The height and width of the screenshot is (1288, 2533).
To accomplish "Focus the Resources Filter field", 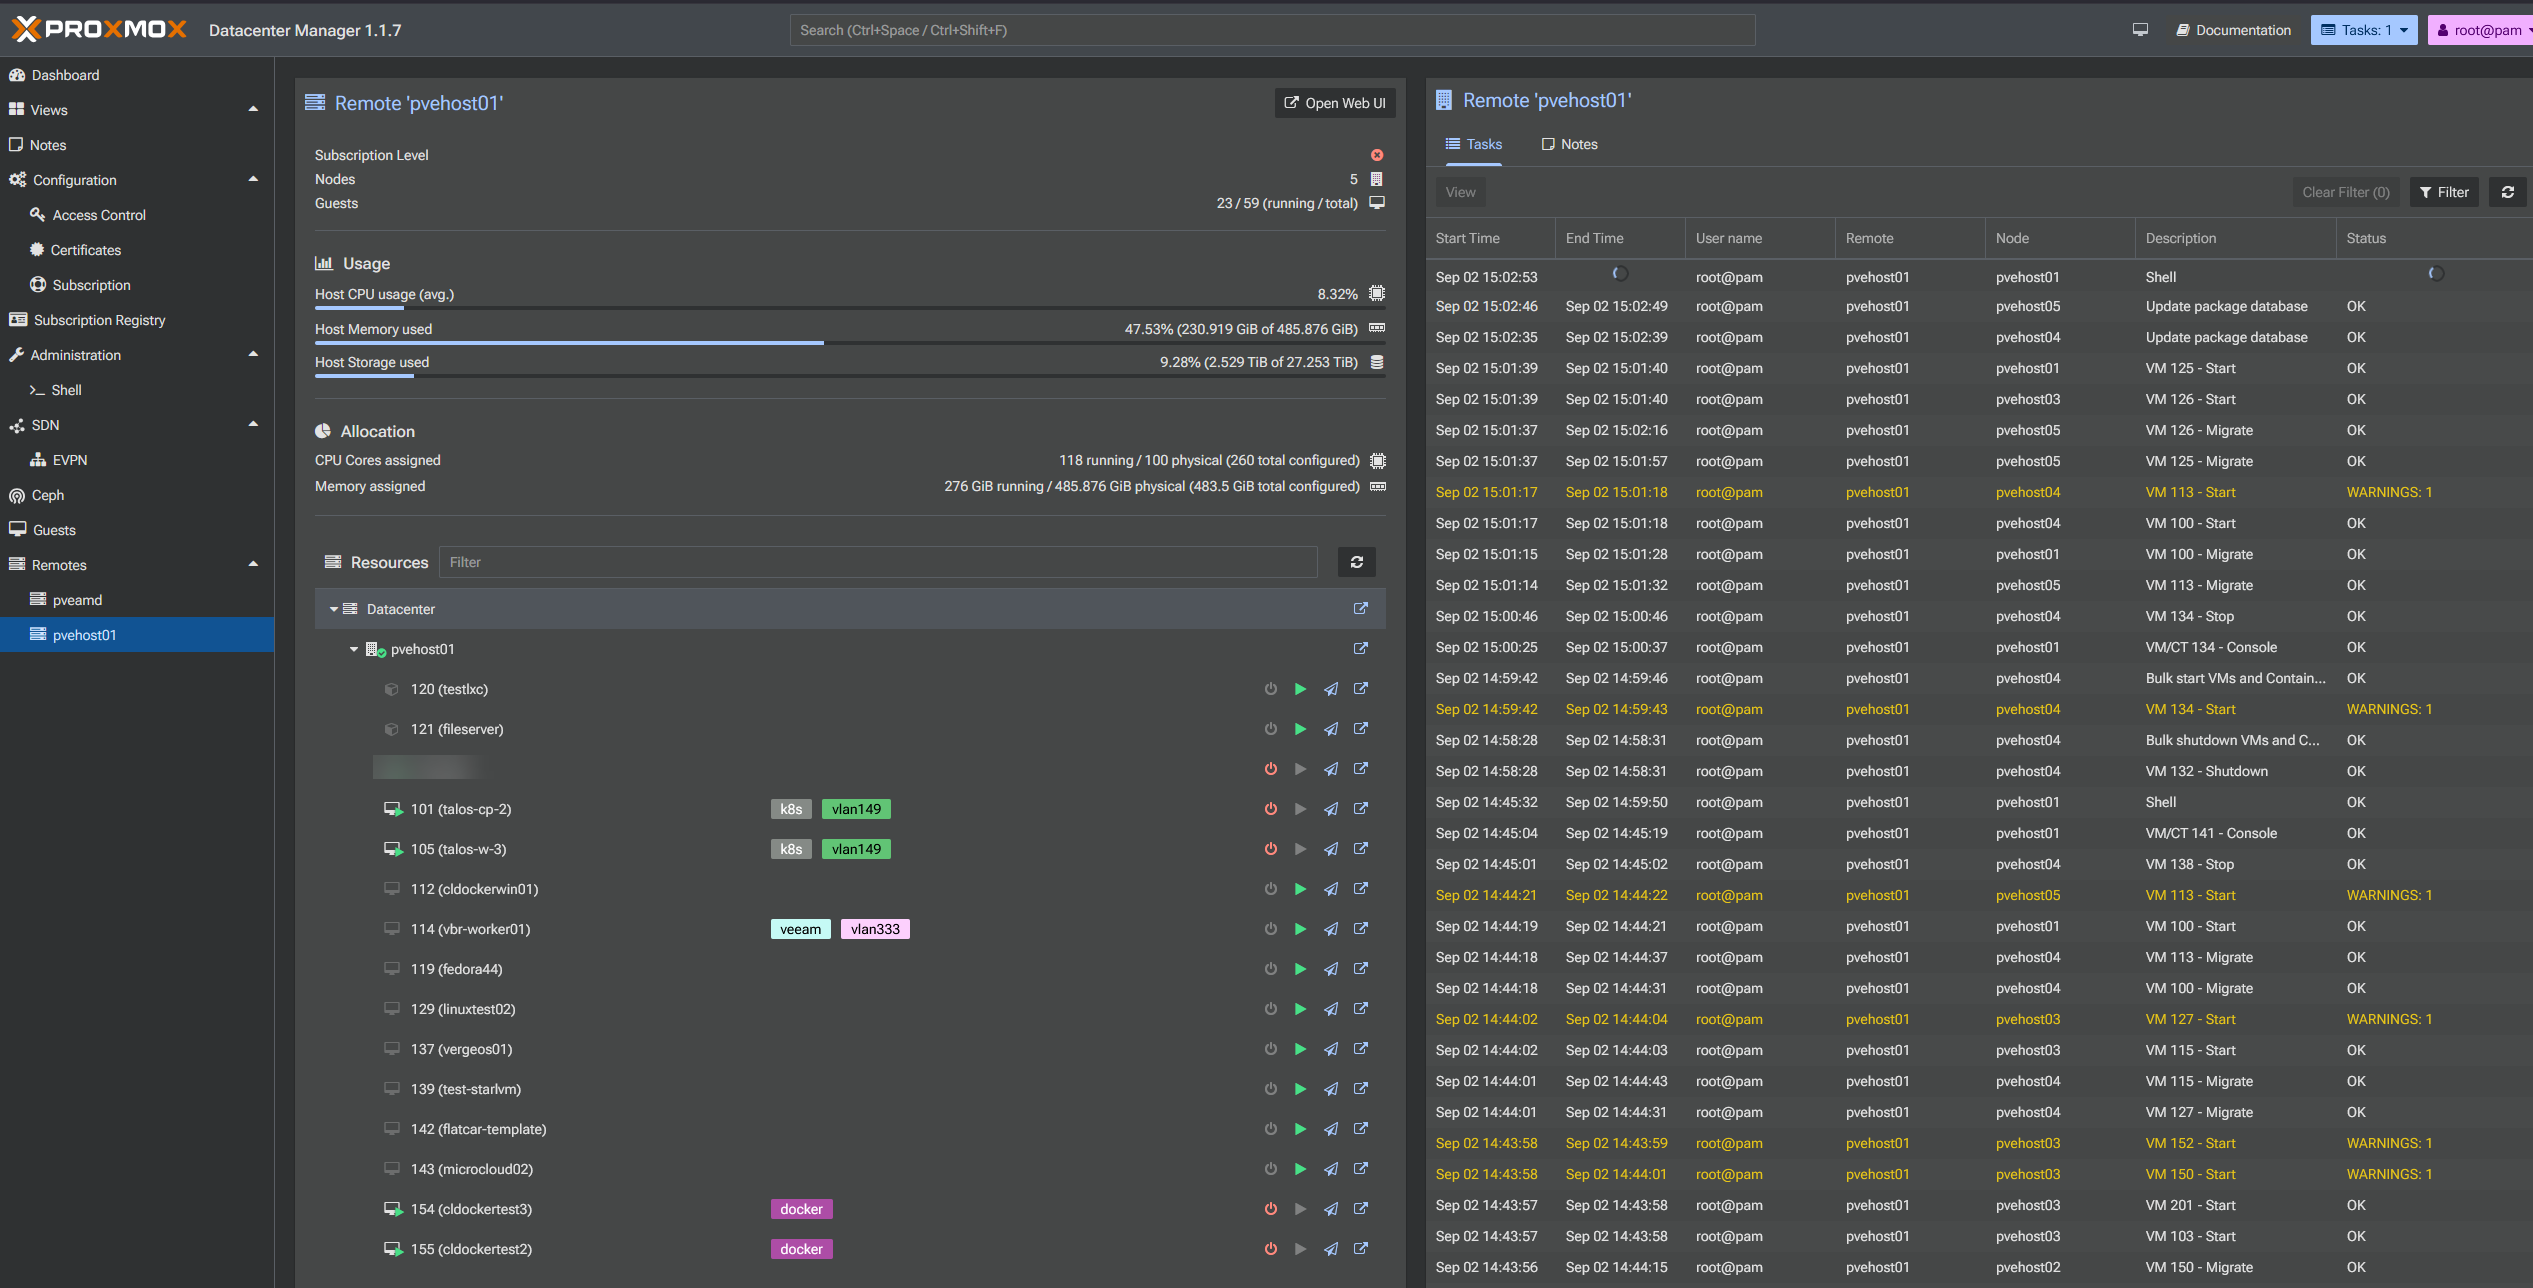I will 878,562.
